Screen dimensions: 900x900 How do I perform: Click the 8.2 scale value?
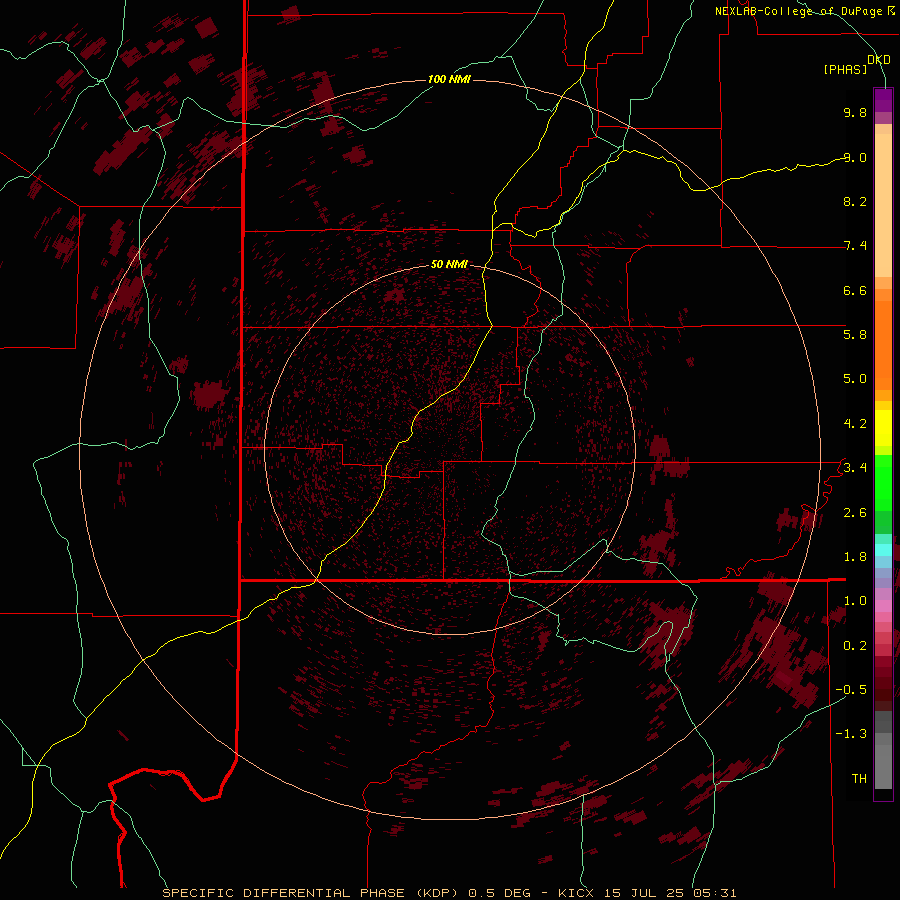(x=855, y=201)
